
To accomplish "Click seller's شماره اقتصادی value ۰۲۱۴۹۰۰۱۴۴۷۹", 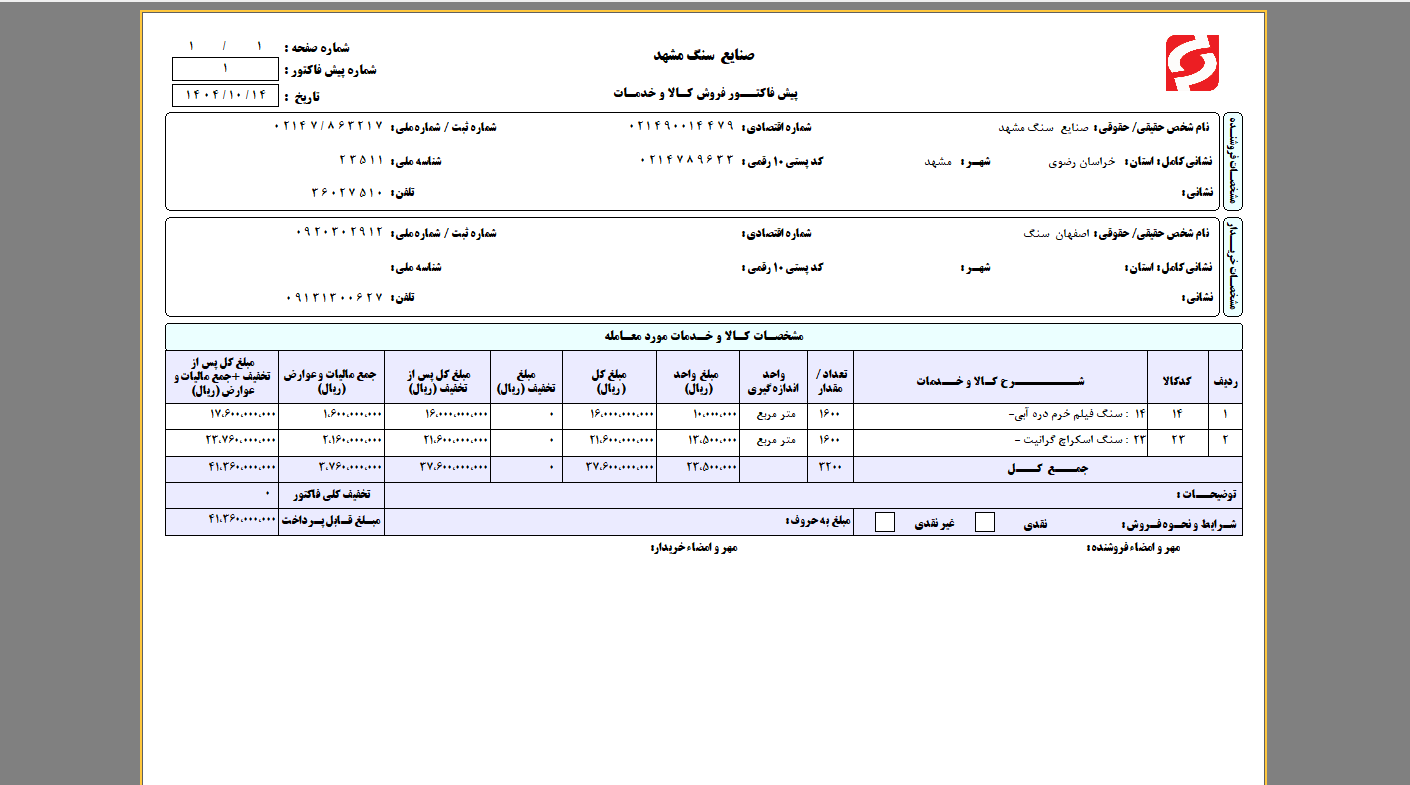I will (681, 127).
